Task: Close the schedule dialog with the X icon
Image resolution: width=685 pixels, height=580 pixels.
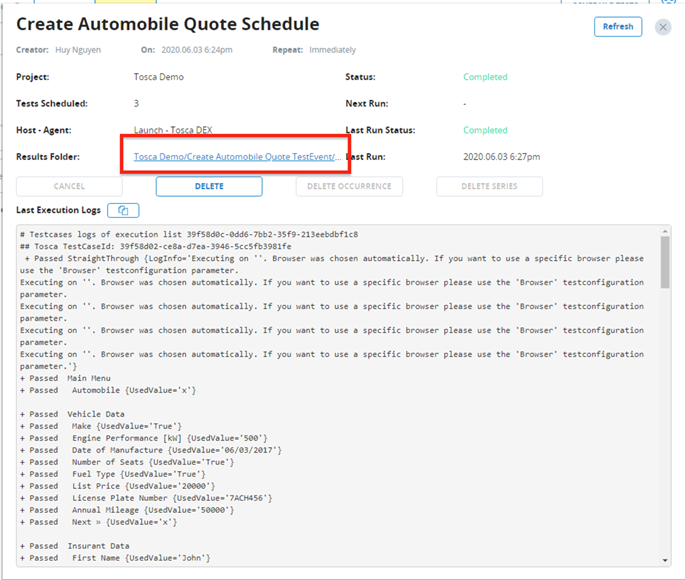Action: coord(663,27)
